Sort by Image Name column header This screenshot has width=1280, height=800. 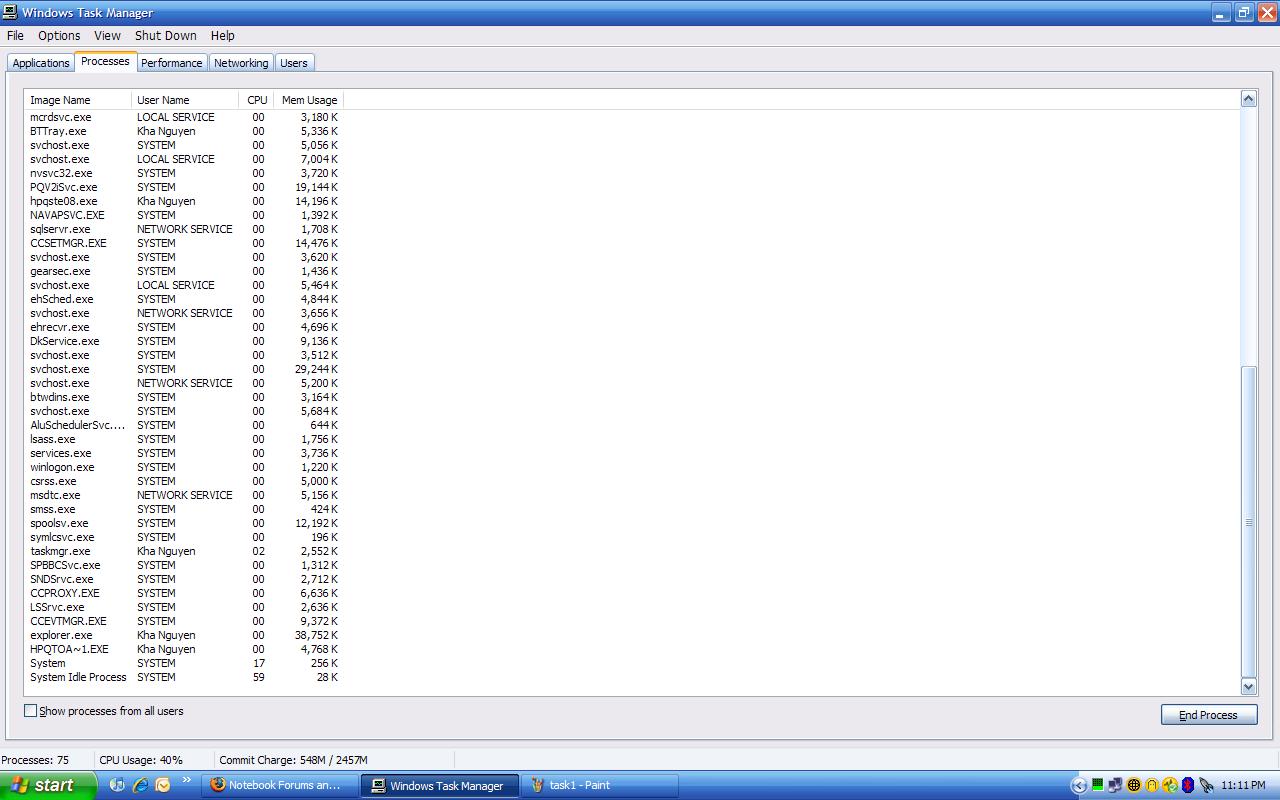click(x=78, y=100)
